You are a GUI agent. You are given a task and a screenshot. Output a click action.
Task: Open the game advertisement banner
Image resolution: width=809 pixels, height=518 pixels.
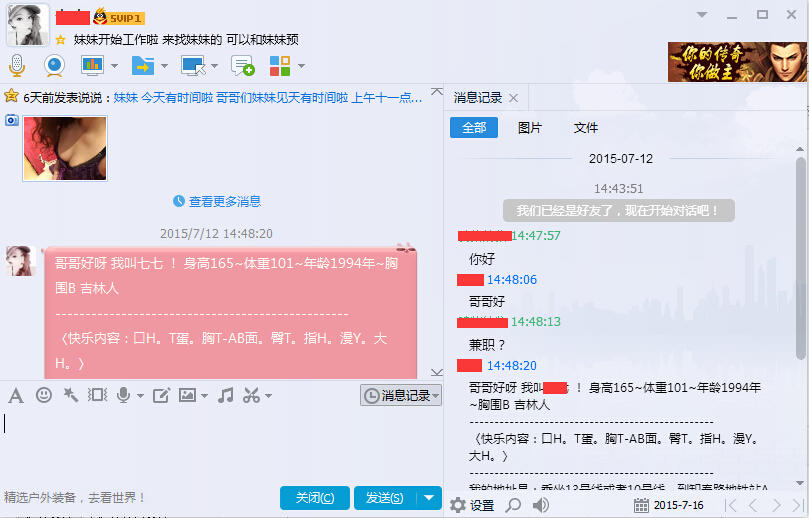click(737, 62)
